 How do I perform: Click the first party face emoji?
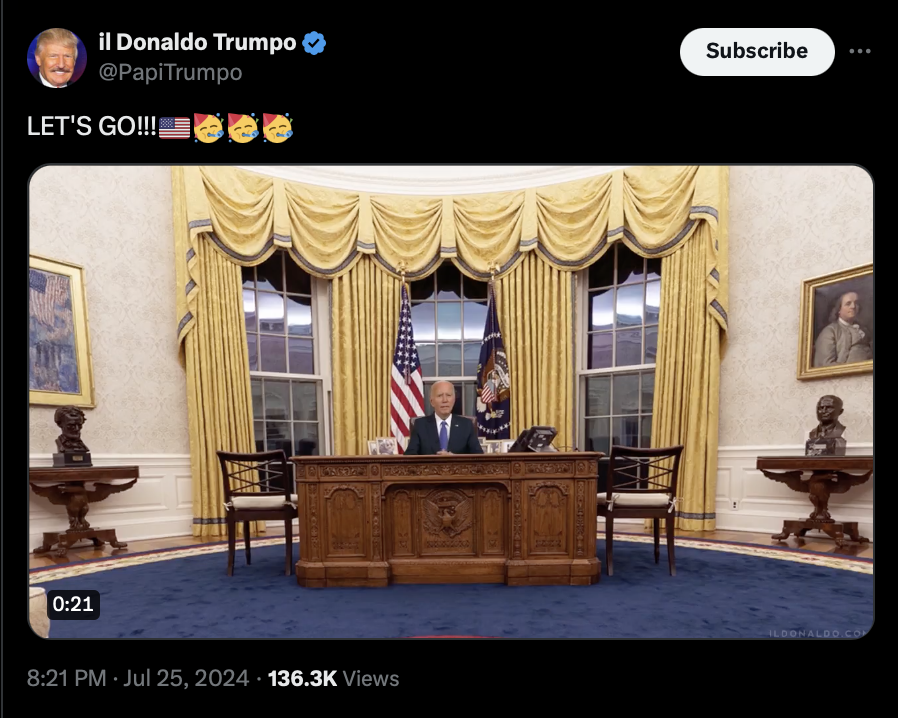click(x=208, y=128)
